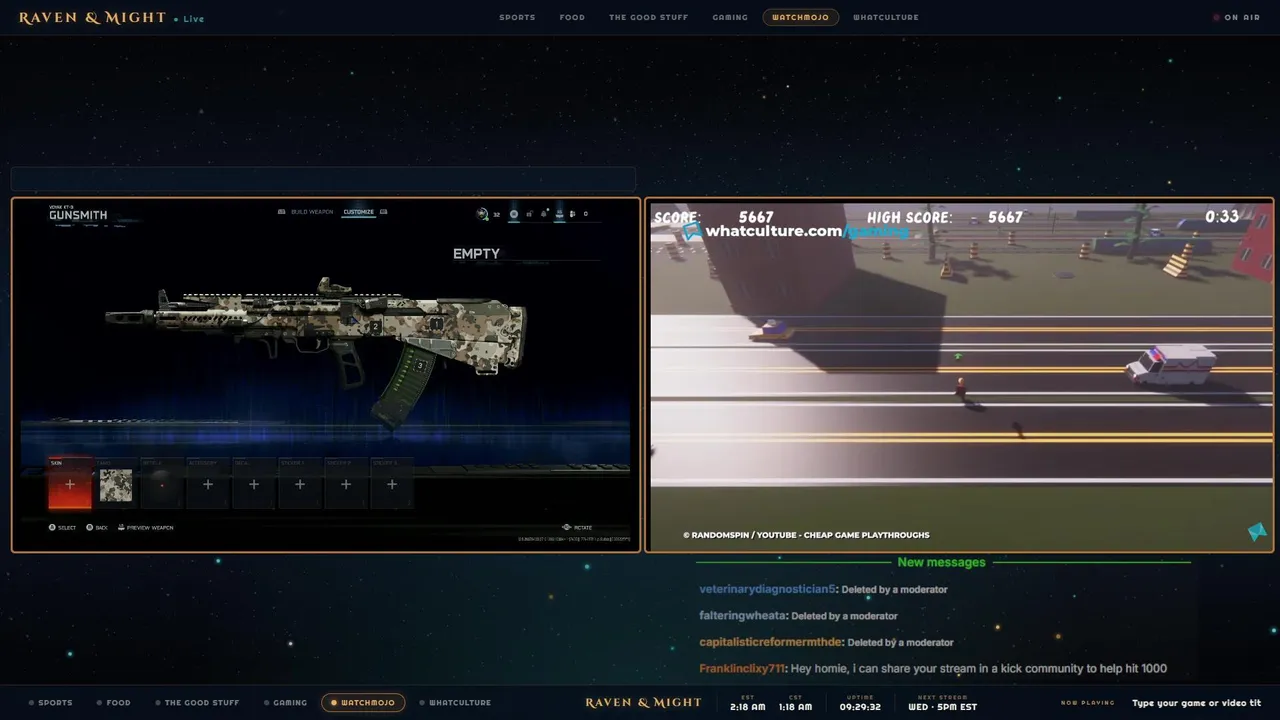Click the empty banner field above videos
Image resolution: width=1280 pixels, height=720 pixels.
pos(323,179)
